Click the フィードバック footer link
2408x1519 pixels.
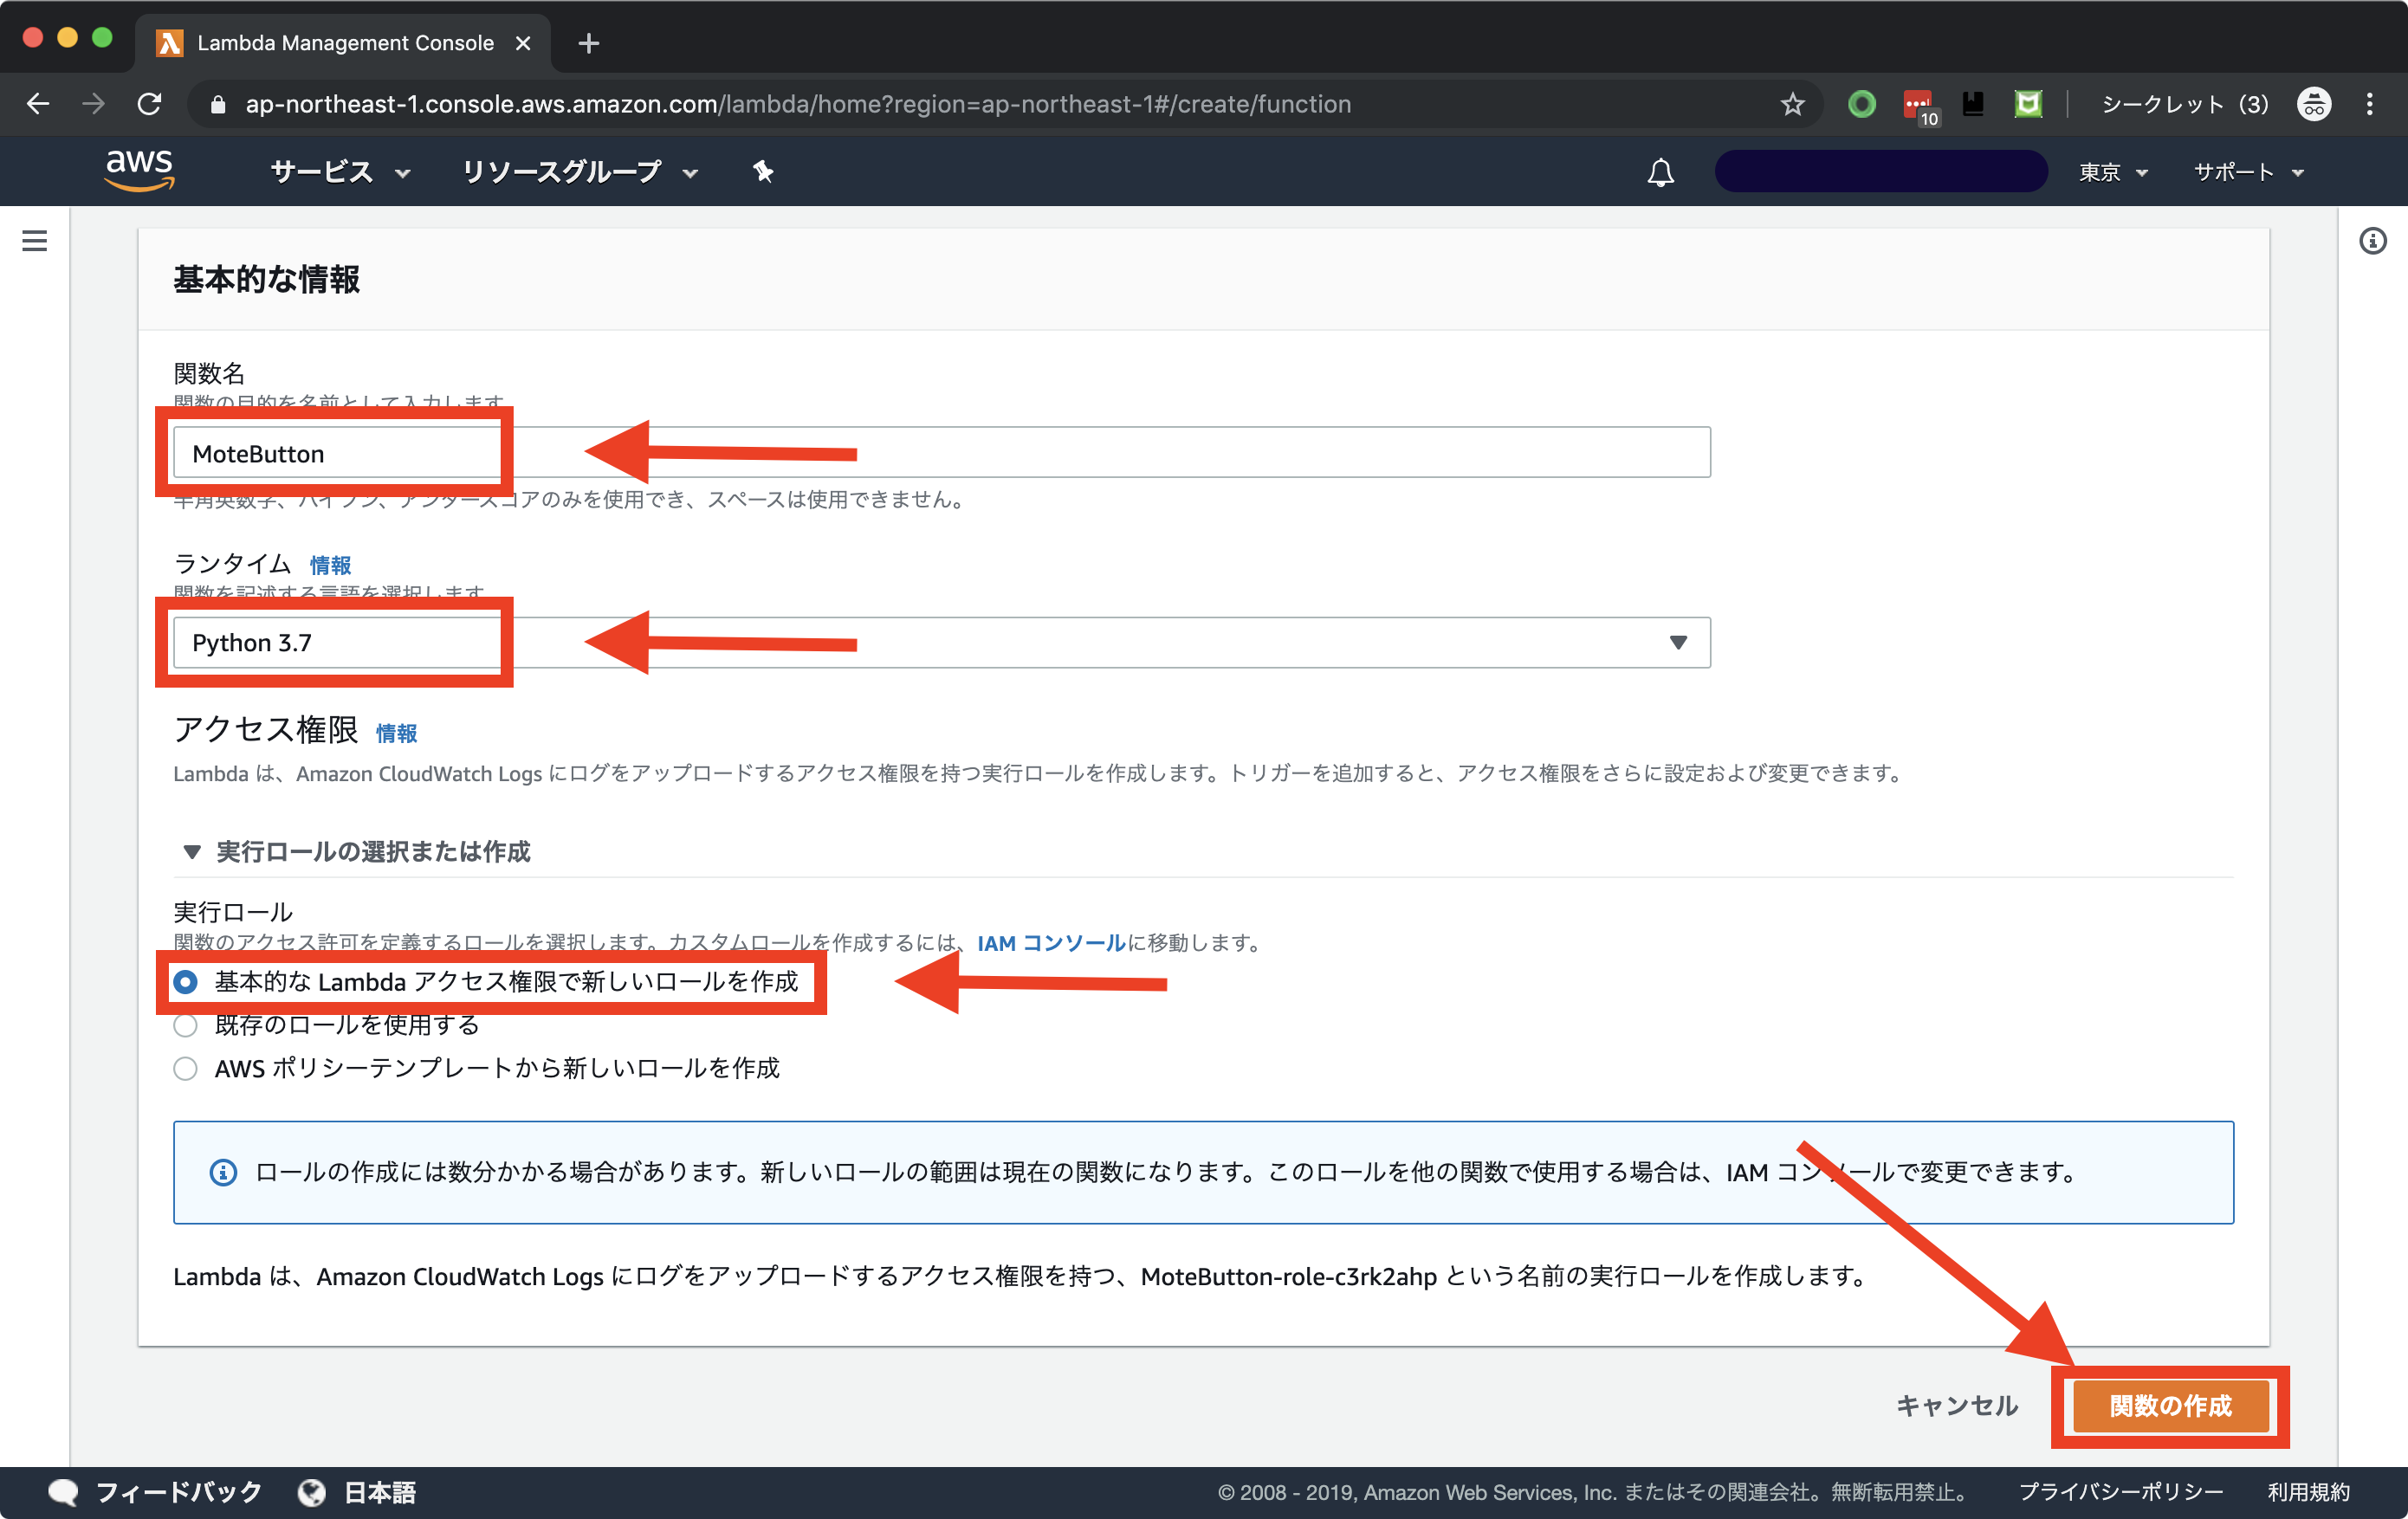coord(178,1492)
